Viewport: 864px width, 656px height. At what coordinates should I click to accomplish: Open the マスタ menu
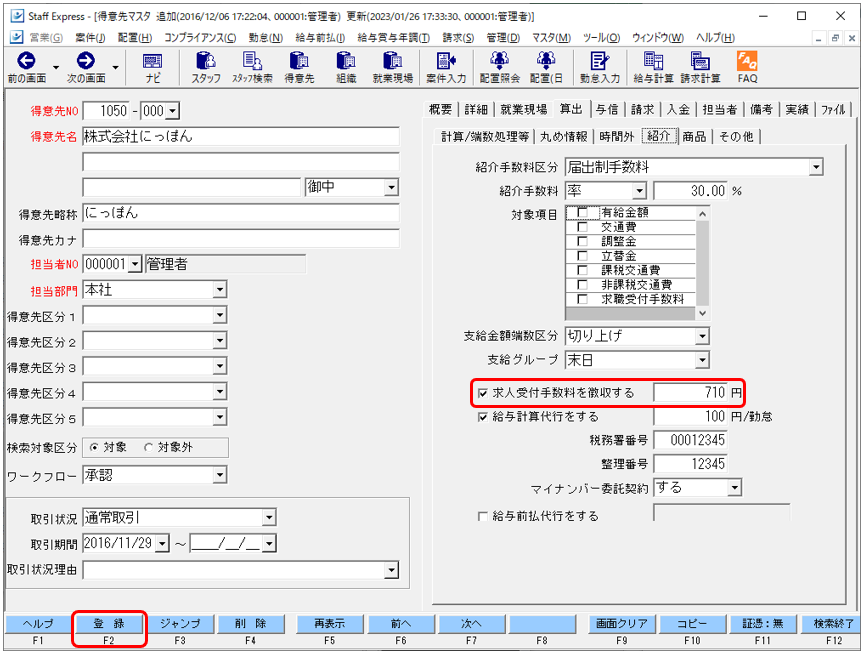pyautogui.click(x=551, y=37)
